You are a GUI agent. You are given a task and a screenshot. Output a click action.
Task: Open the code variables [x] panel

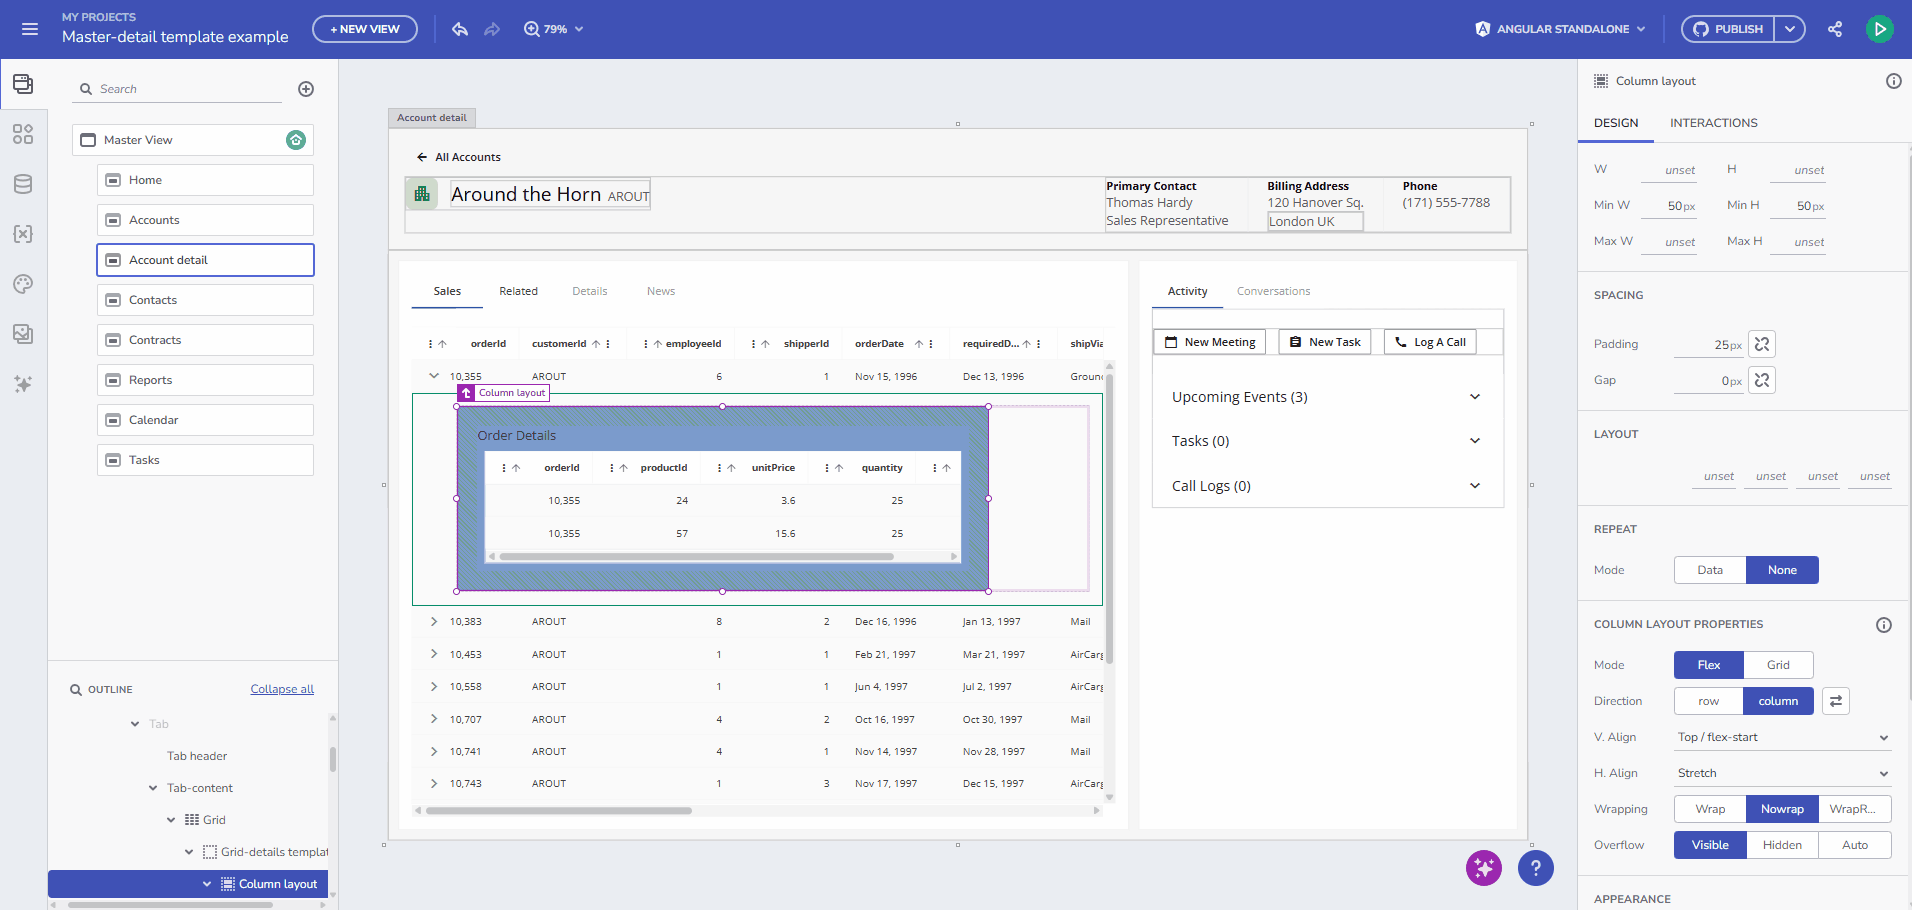22,234
